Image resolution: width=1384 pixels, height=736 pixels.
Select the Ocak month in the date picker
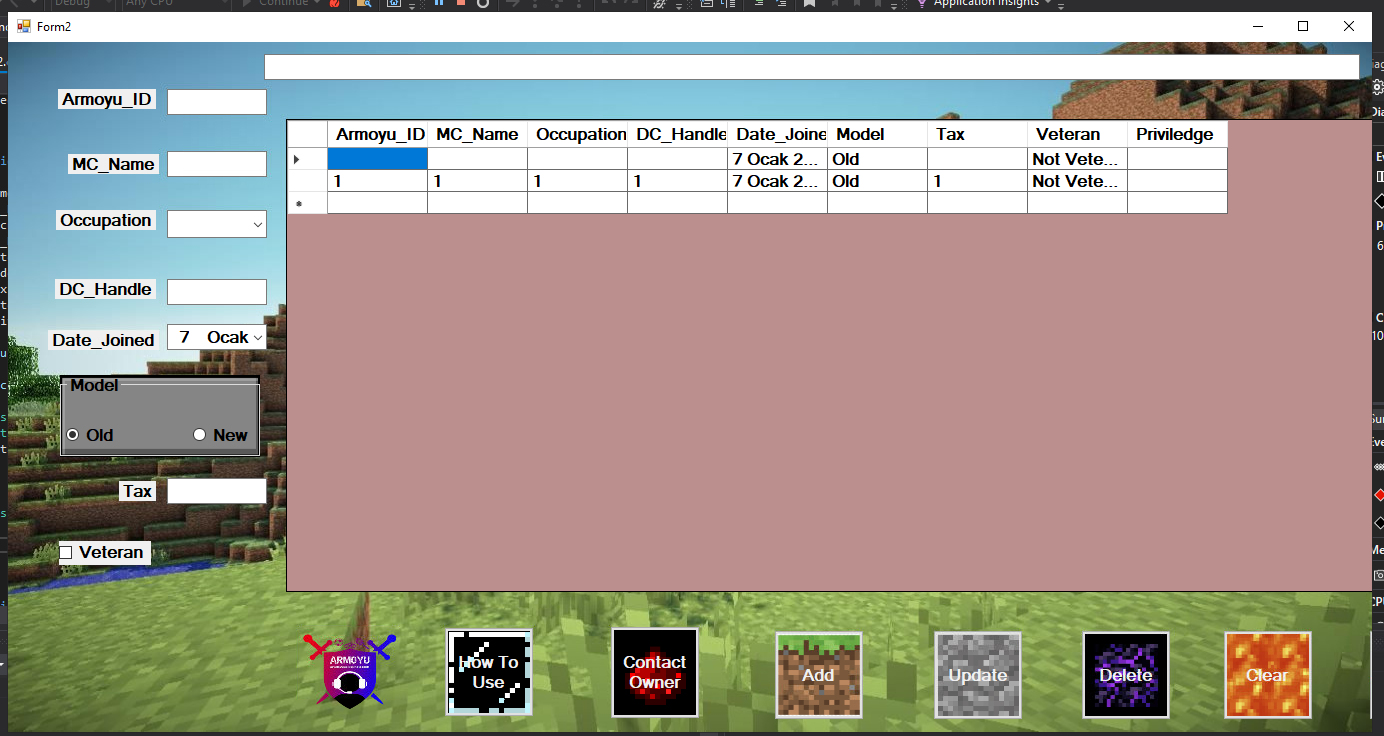point(227,338)
